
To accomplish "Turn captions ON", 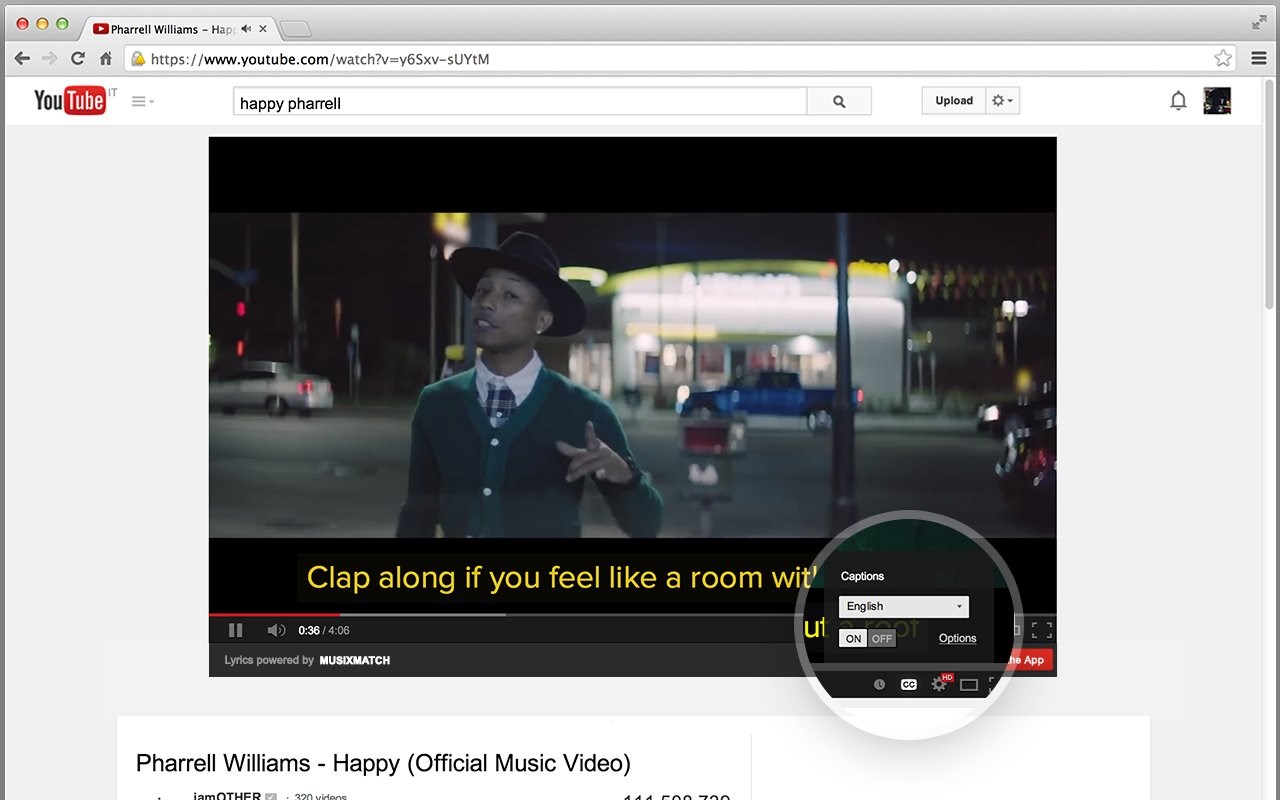I will [853, 638].
